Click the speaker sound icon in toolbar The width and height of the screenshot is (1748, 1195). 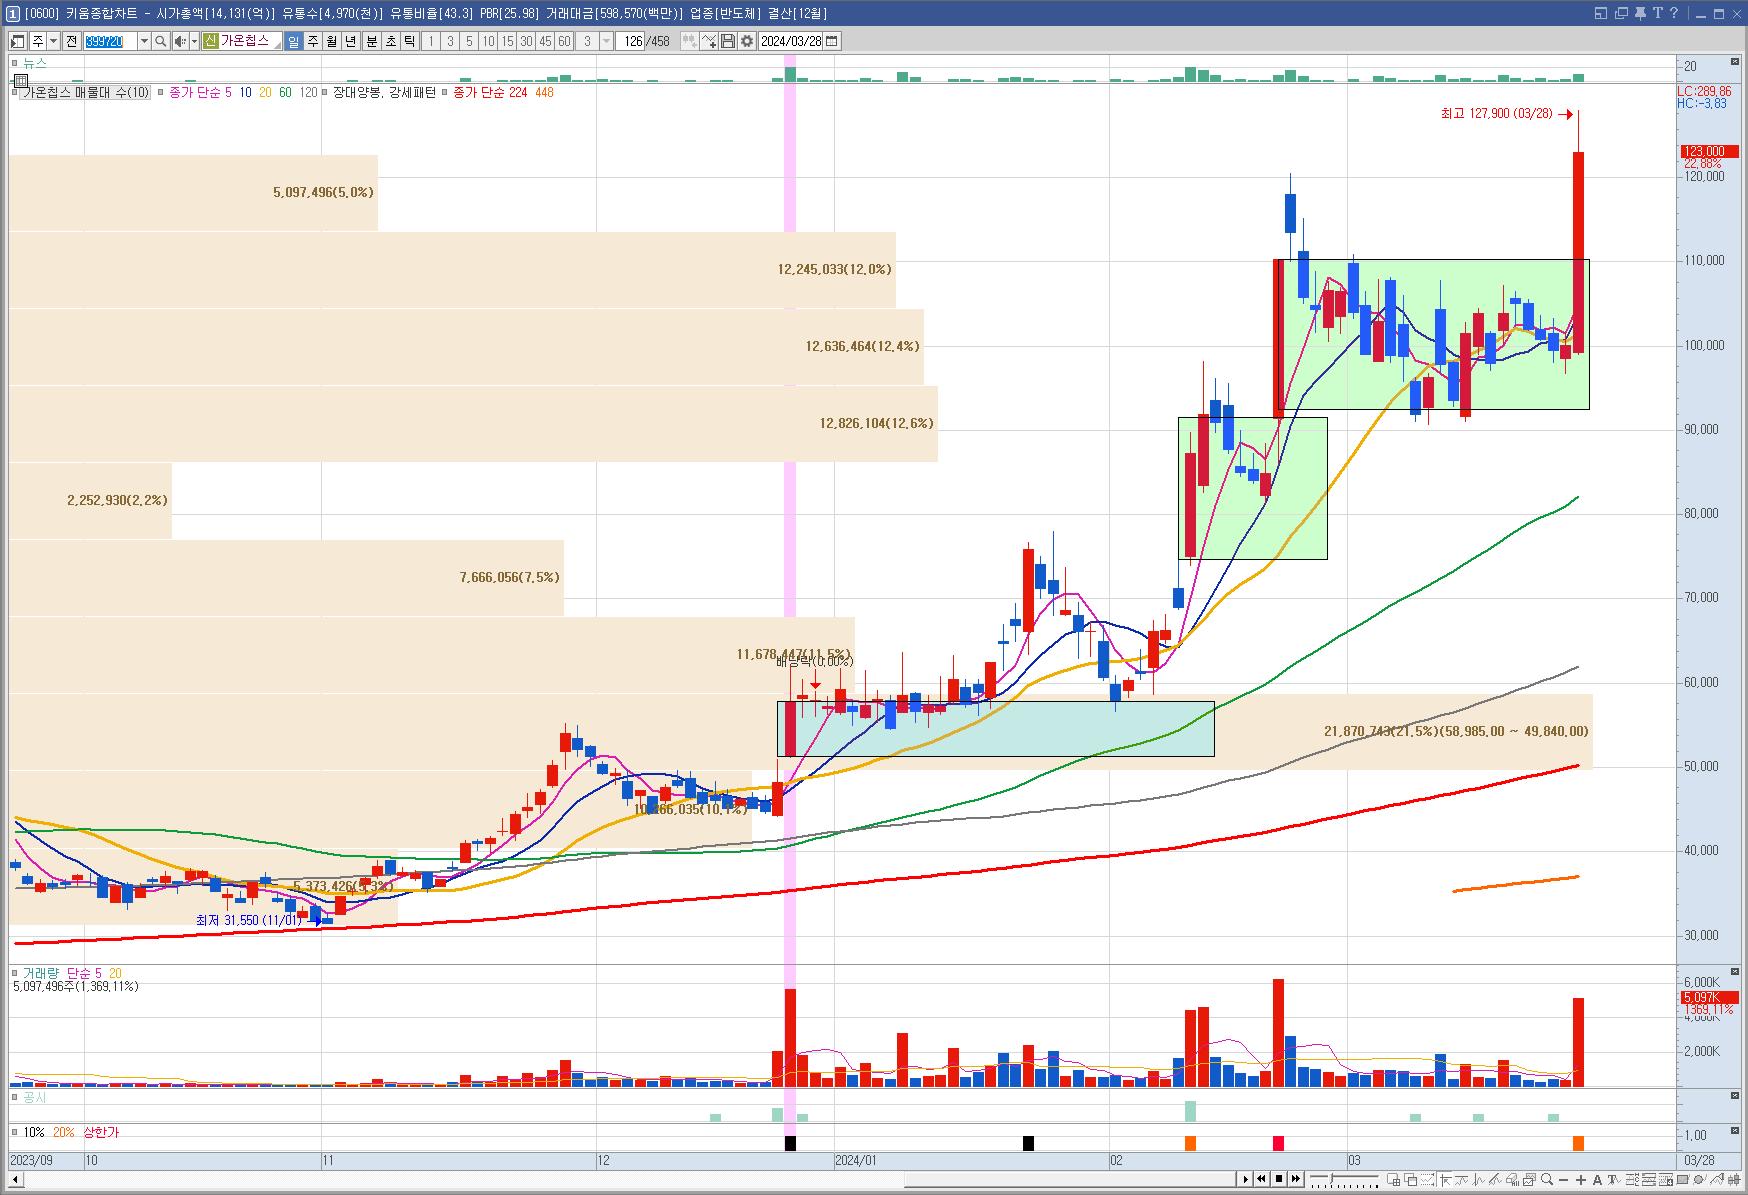point(180,41)
